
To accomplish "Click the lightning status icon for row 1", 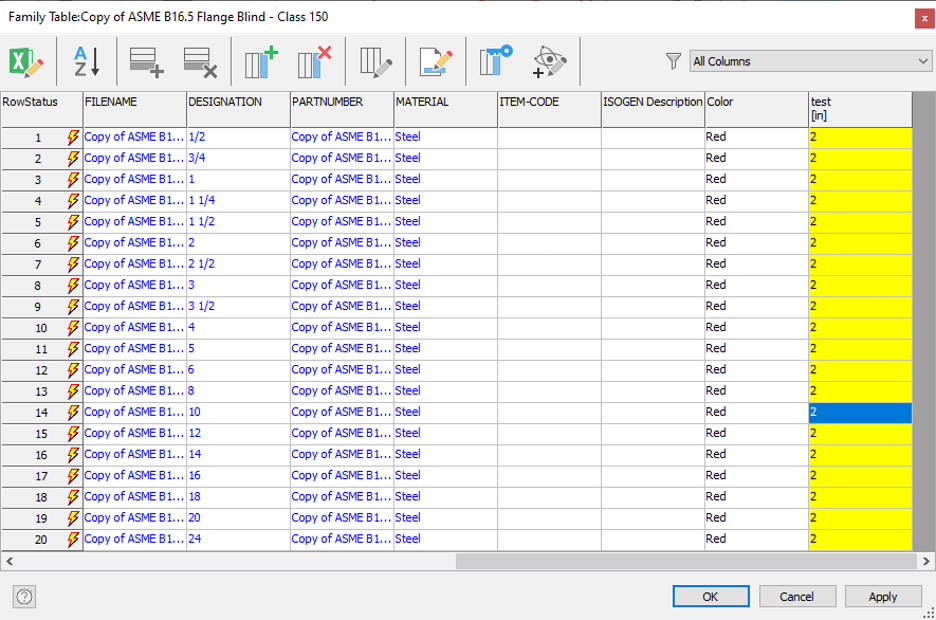I will tap(70, 137).
